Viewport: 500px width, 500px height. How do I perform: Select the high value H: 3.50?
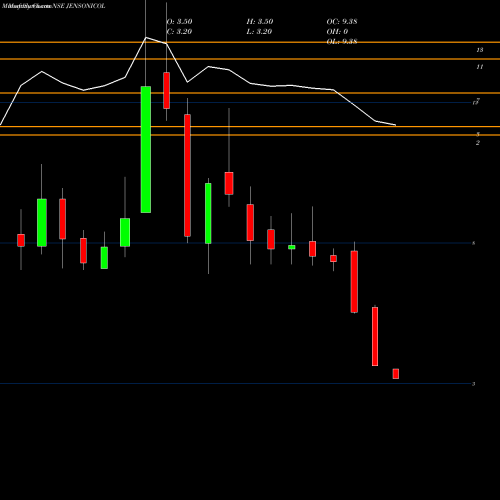[260, 22]
